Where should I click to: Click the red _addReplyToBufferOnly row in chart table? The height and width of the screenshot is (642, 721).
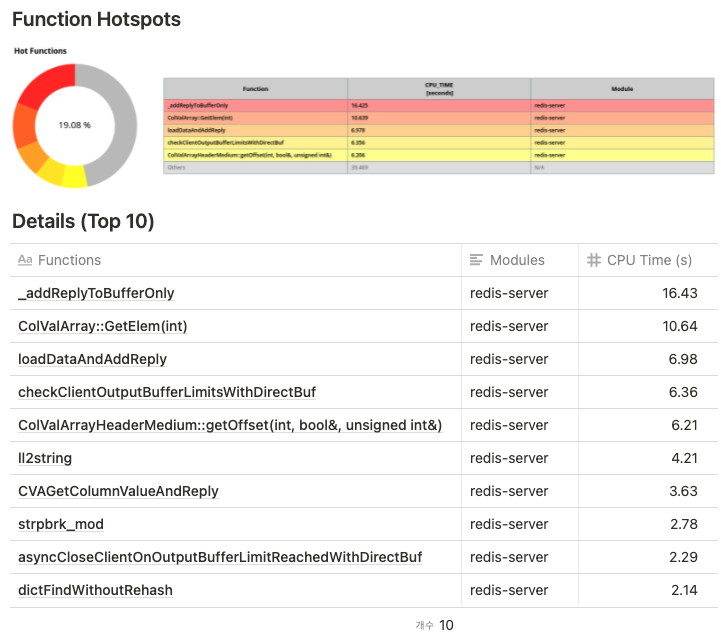click(439, 105)
